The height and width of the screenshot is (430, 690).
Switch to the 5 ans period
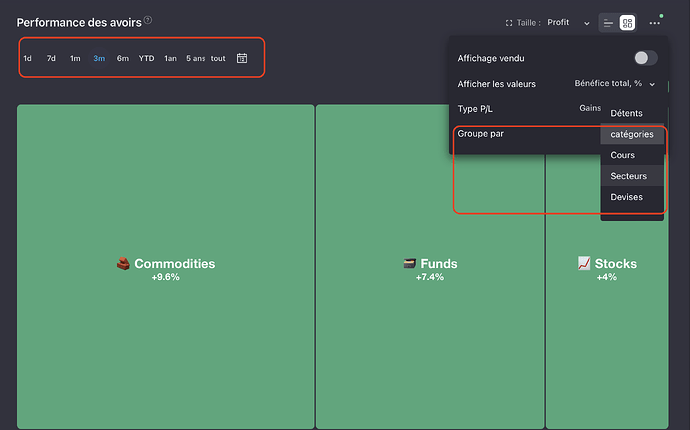point(195,58)
